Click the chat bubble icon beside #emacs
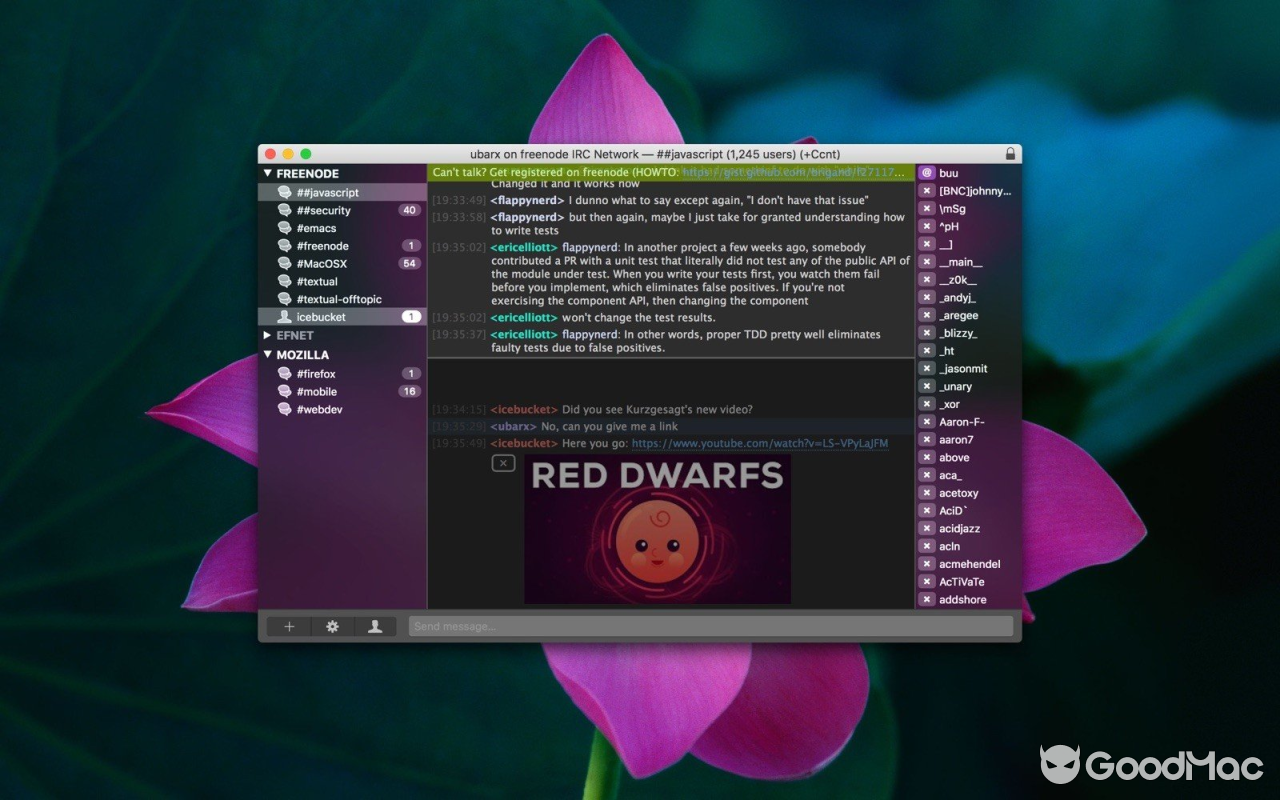 pos(285,228)
